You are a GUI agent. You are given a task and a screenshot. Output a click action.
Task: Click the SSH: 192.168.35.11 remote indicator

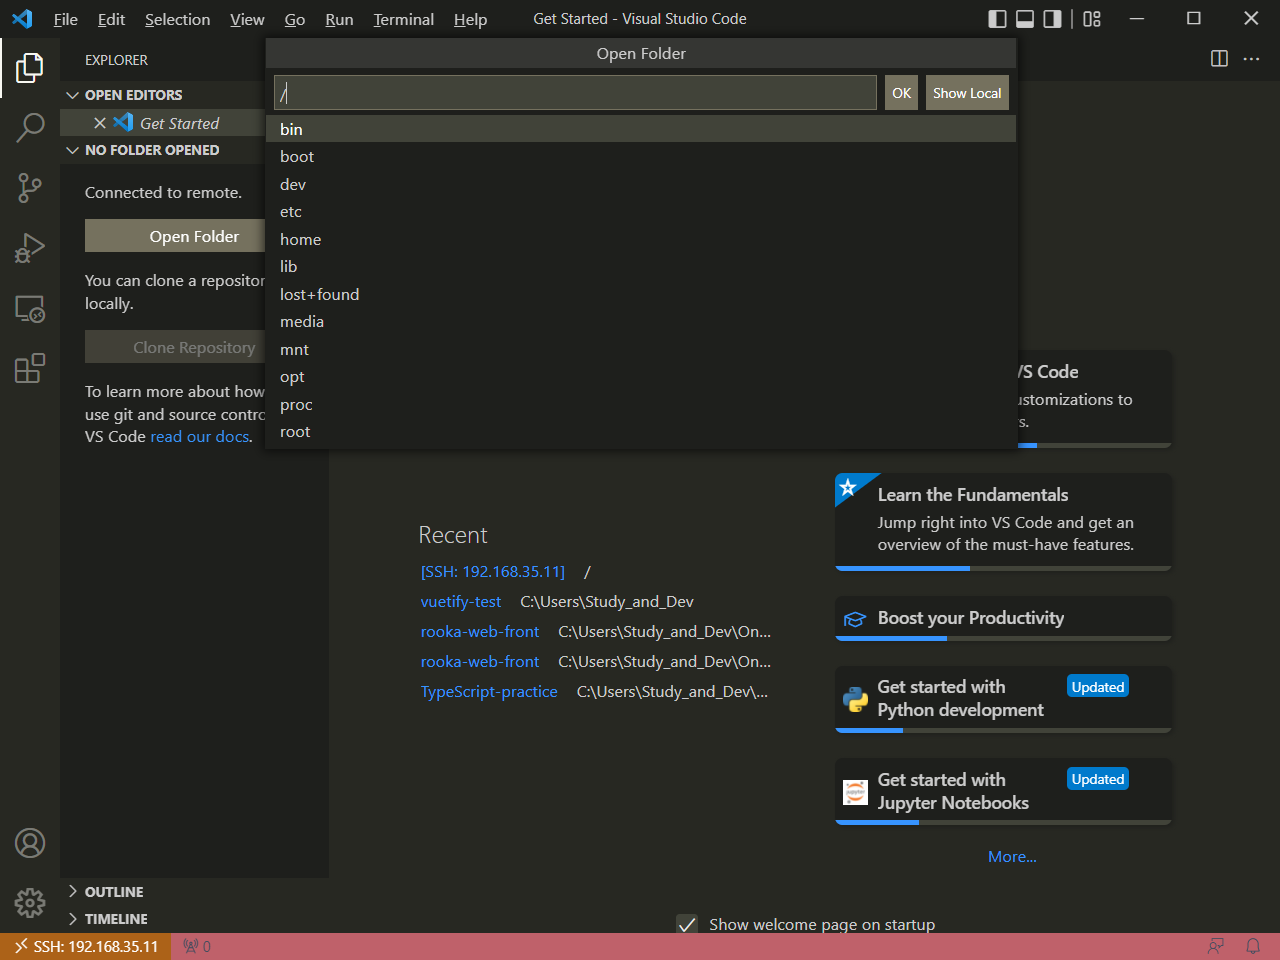[x=86, y=946]
